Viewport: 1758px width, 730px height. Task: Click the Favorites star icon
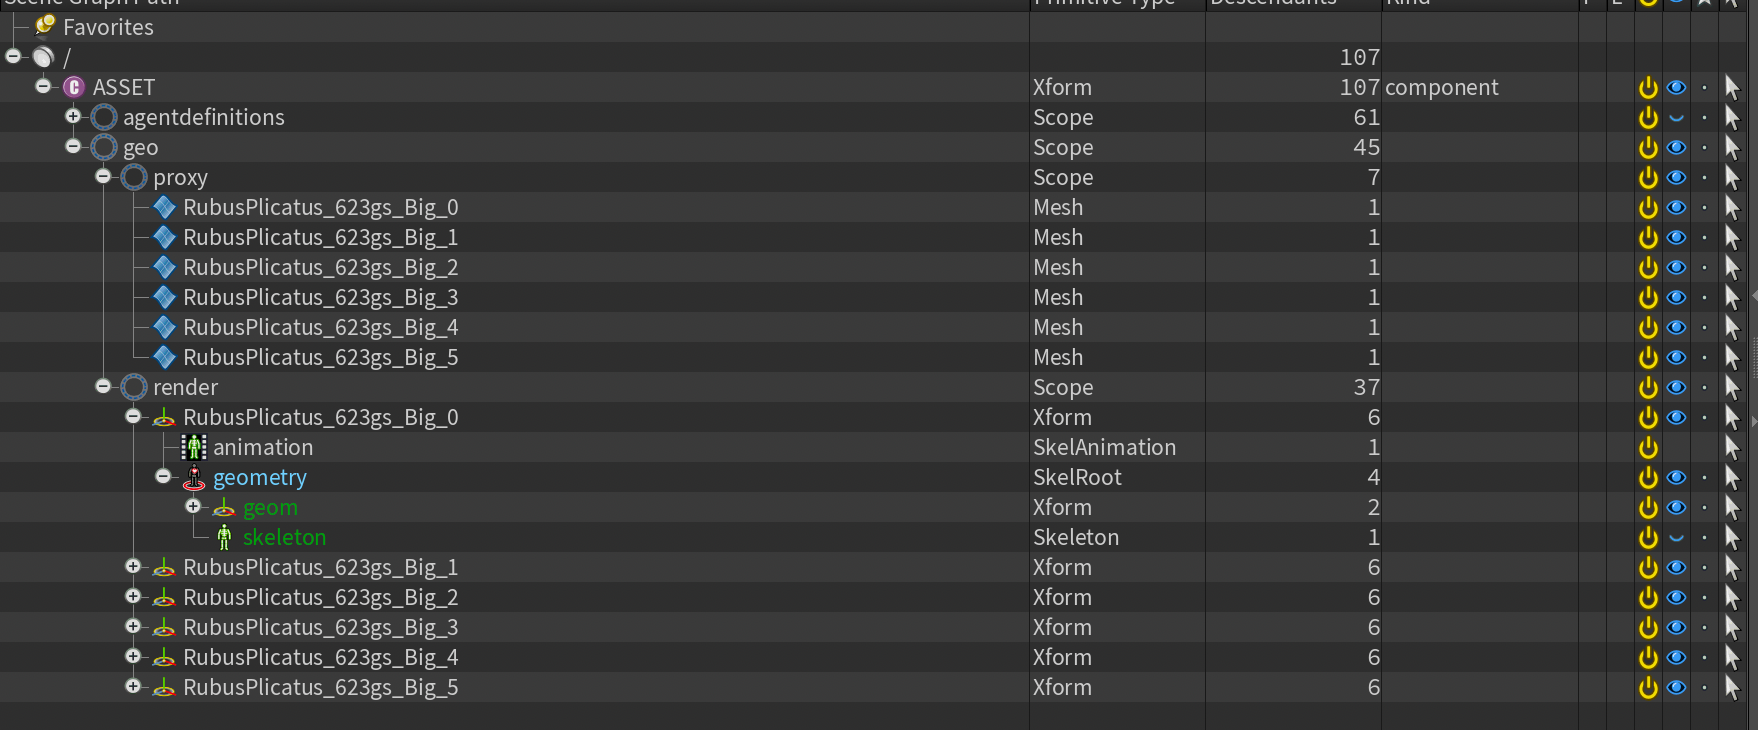44,25
